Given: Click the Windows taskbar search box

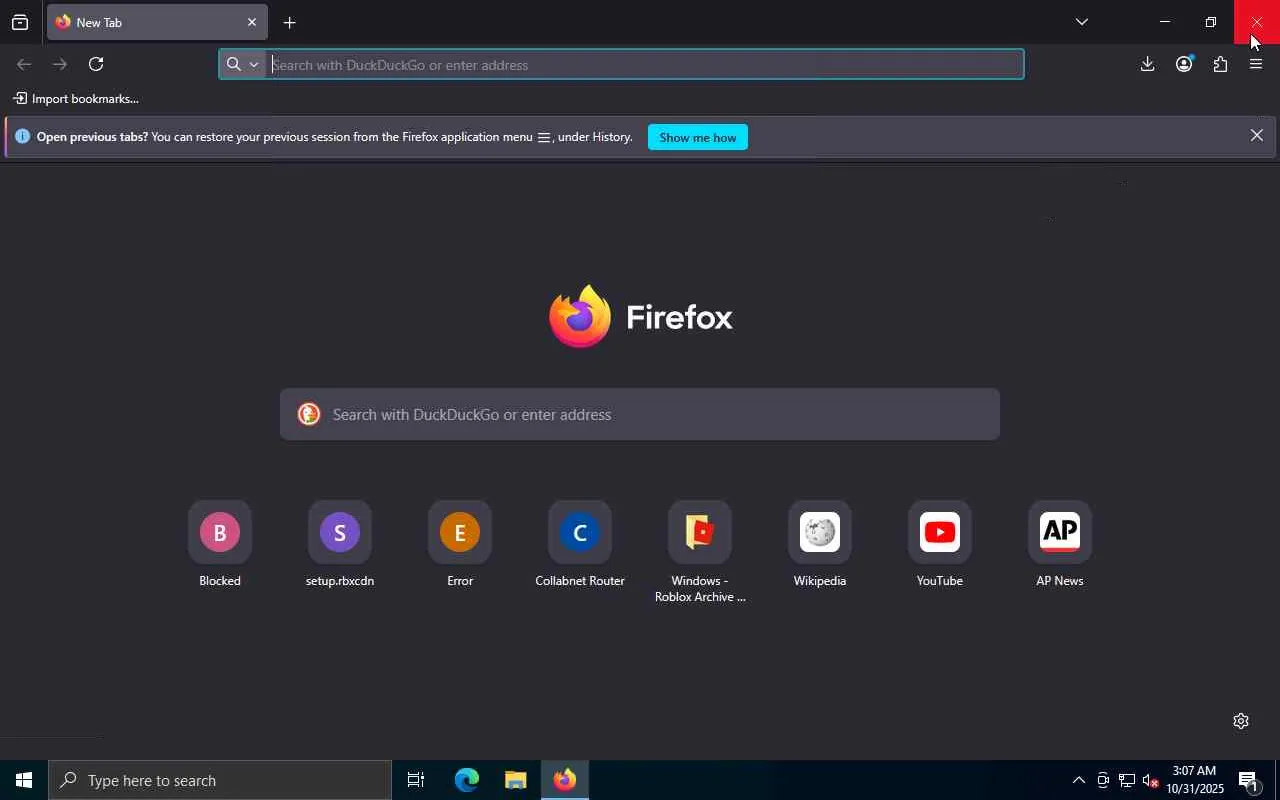Looking at the screenshot, I should pos(220,780).
